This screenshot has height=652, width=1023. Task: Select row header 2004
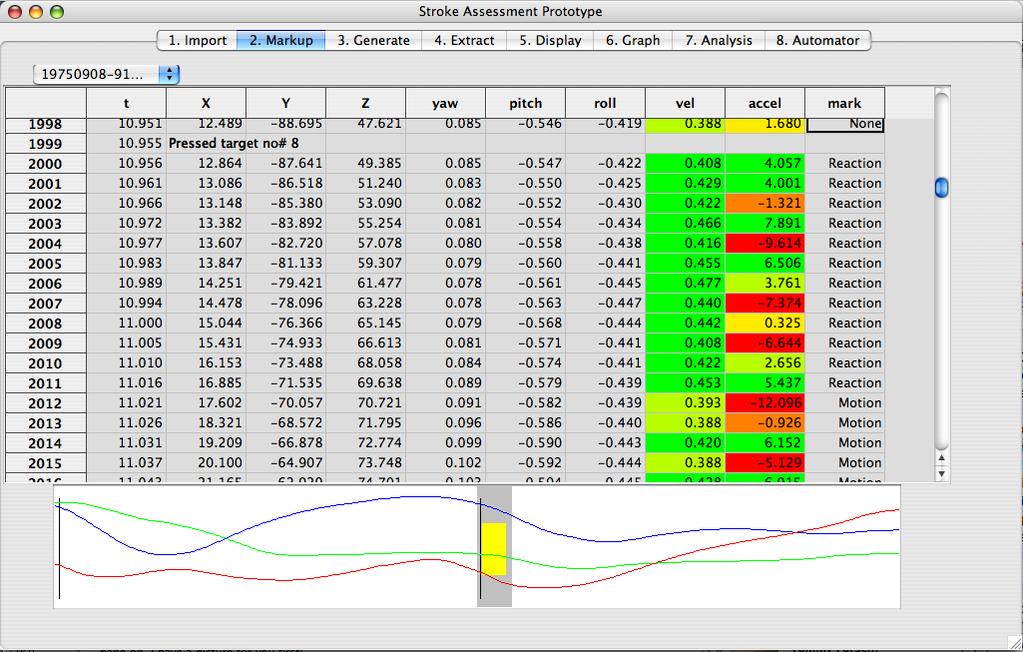[x=46, y=244]
